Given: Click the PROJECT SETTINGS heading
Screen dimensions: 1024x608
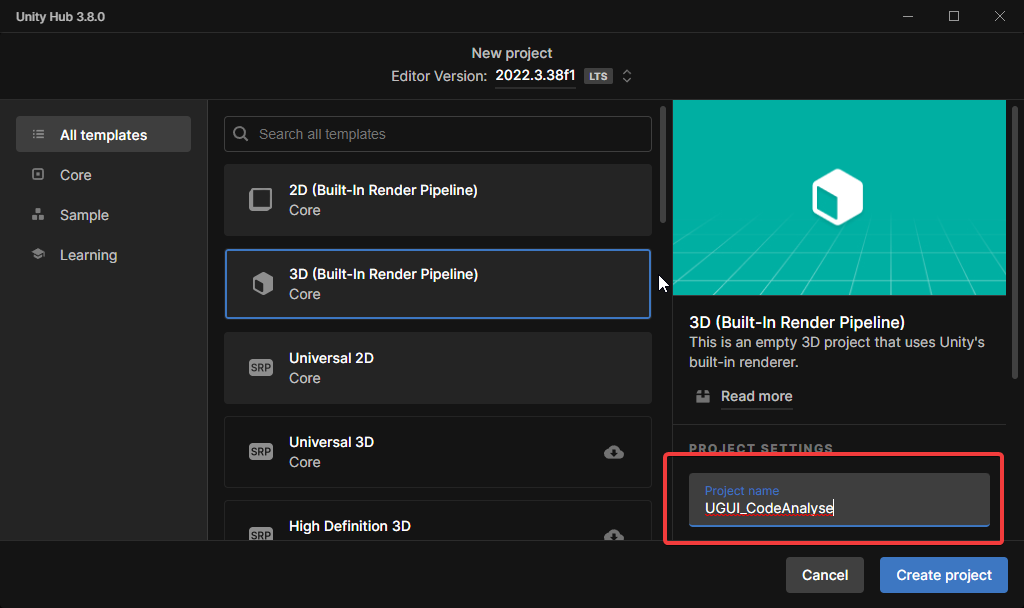Looking at the screenshot, I should (x=761, y=448).
